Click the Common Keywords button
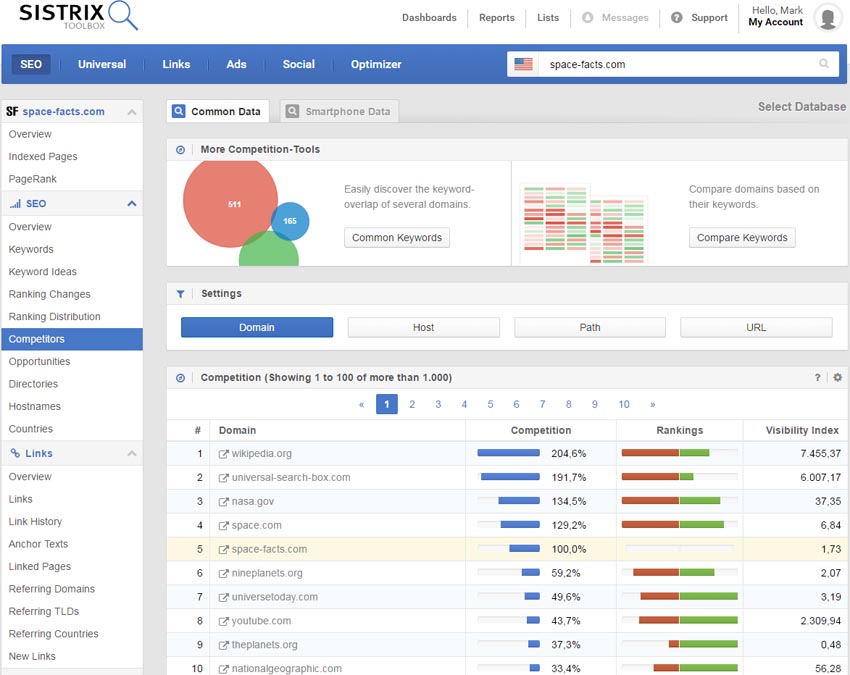This screenshot has width=850, height=675. (397, 237)
